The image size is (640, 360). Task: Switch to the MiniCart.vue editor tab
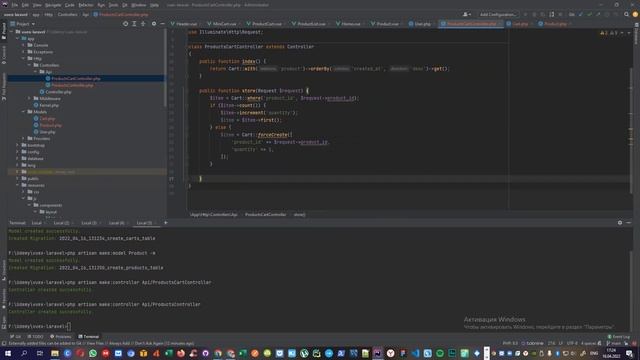point(222,24)
